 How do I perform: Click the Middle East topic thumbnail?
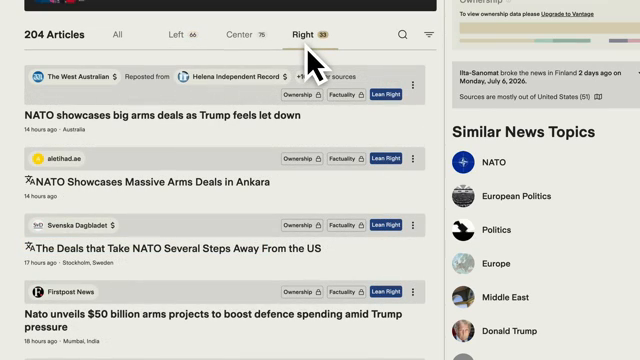coord(463,297)
